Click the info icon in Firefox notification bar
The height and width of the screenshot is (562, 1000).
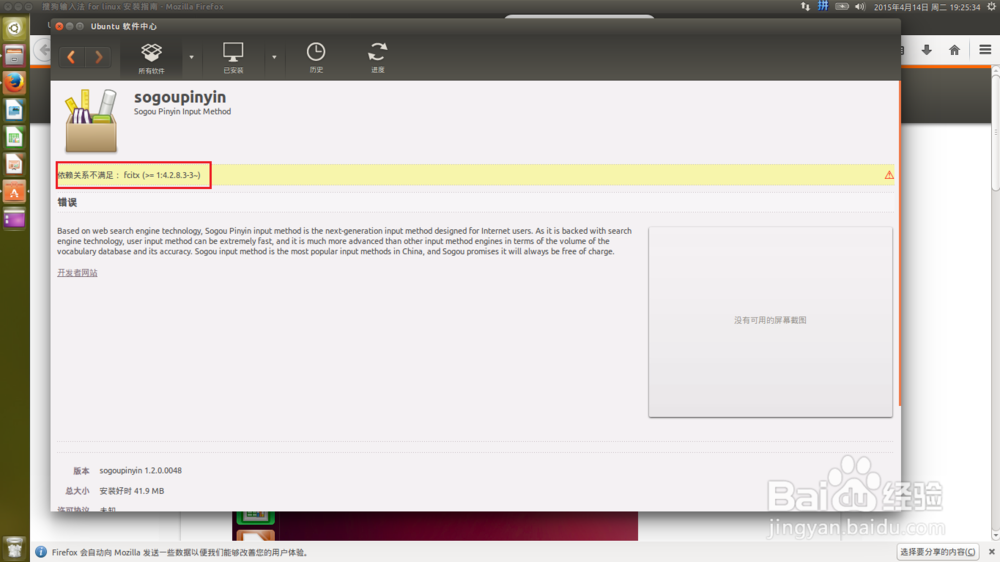click(41, 552)
